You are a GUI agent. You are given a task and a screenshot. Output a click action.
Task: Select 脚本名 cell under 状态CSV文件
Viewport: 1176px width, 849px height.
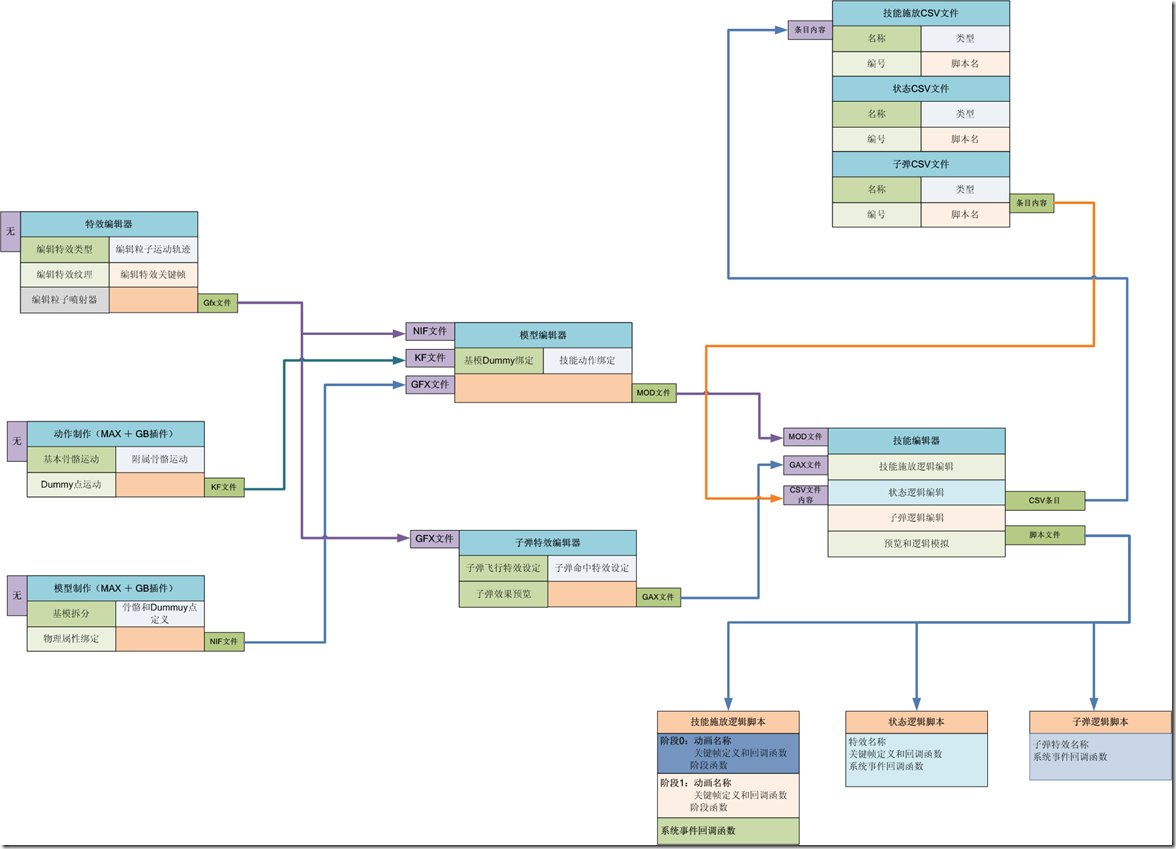(965, 140)
